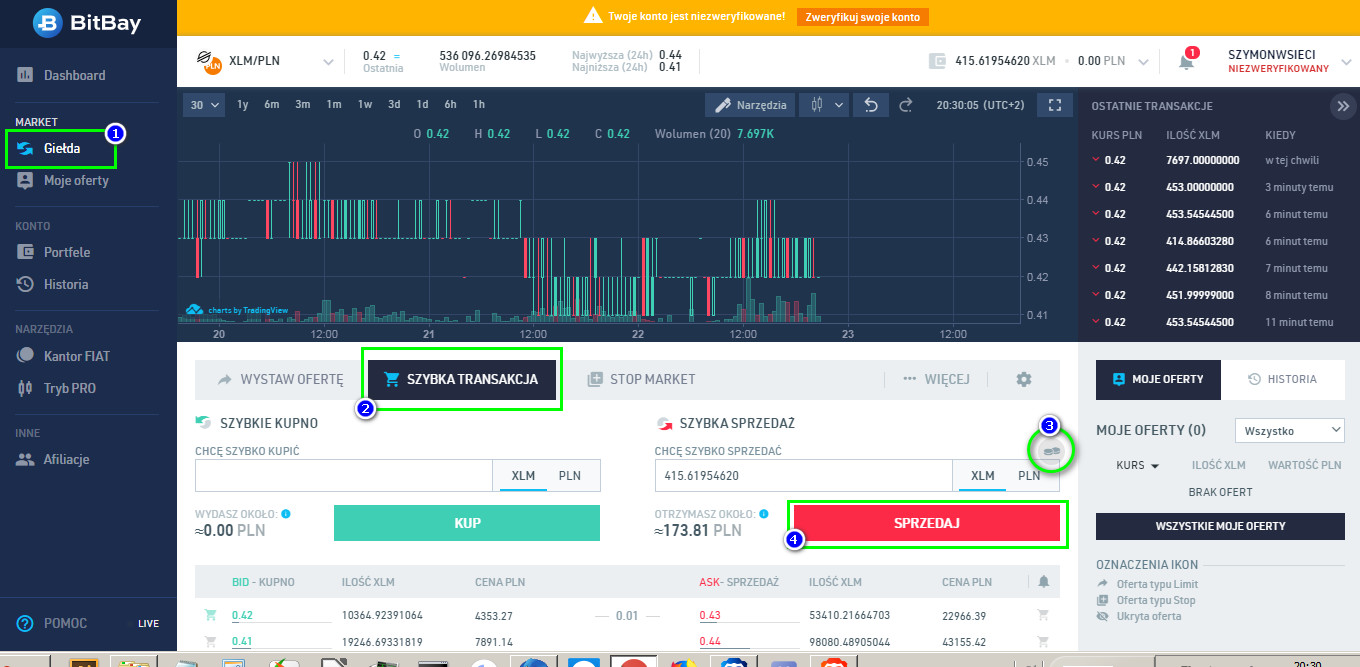Set chart range to 1w
This screenshot has height=667, width=1360.
(365, 104)
